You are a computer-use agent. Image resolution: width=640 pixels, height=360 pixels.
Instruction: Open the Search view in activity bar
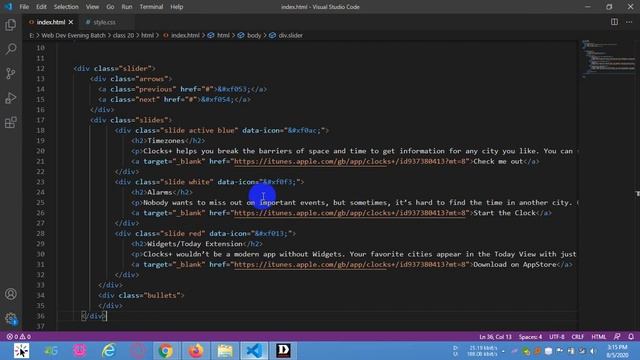tap(11, 49)
